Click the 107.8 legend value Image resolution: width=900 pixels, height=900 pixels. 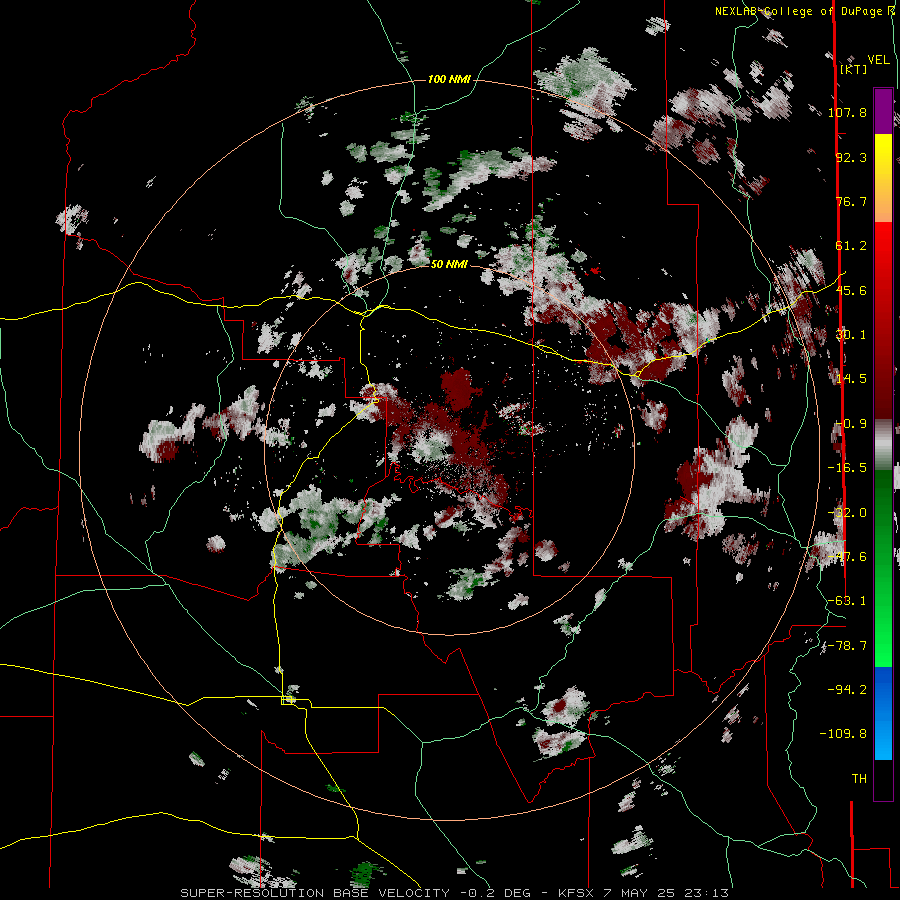point(848,112)
